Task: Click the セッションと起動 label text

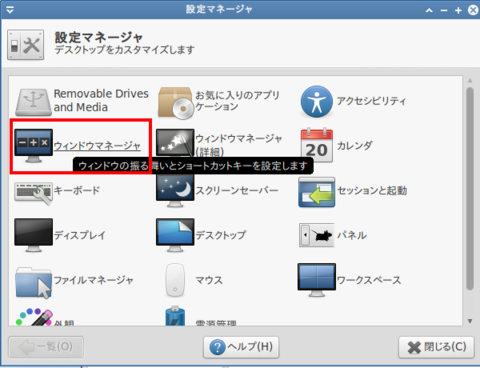Action: coord(372,190)
